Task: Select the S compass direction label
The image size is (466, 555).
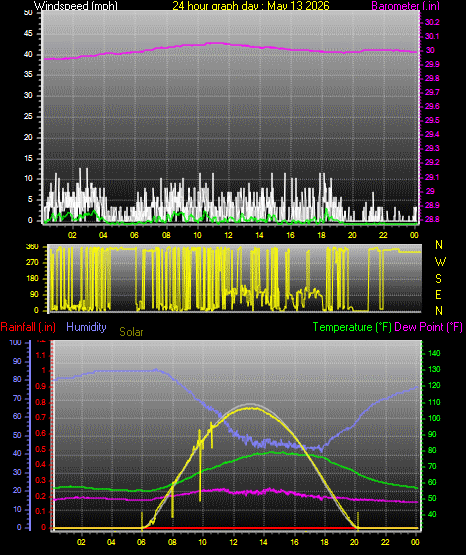Action: pos(438,279)
